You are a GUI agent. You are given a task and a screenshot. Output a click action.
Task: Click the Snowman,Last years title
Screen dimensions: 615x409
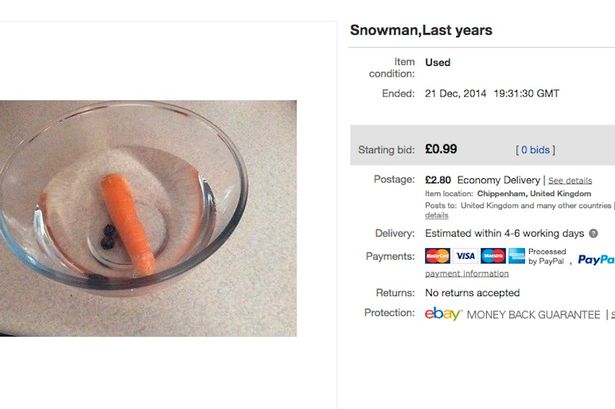point(421,30)
